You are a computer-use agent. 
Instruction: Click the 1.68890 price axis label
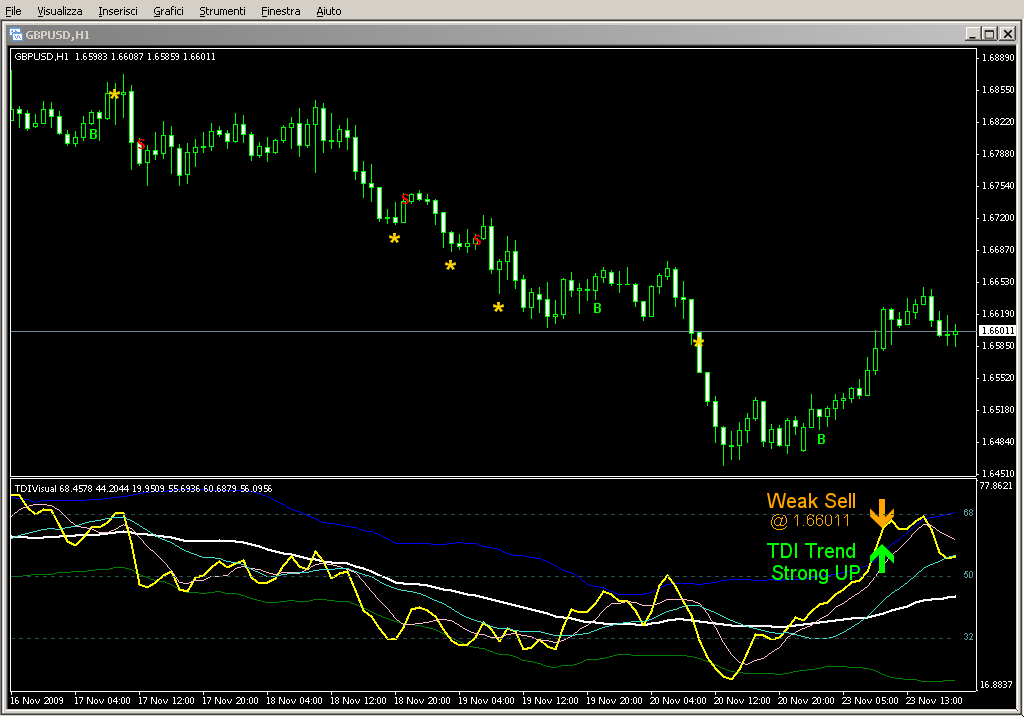coord(999,57)
